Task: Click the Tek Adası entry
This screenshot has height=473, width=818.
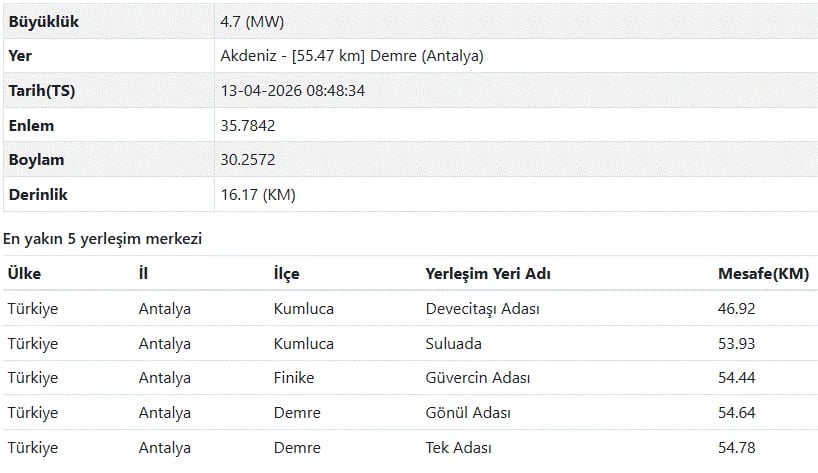Action: (x=458, y=448)
